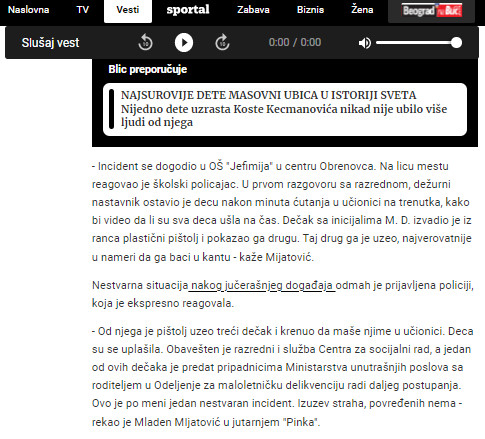Go to the Zabava tab
485x439 pixels.
tap(253, 10)
